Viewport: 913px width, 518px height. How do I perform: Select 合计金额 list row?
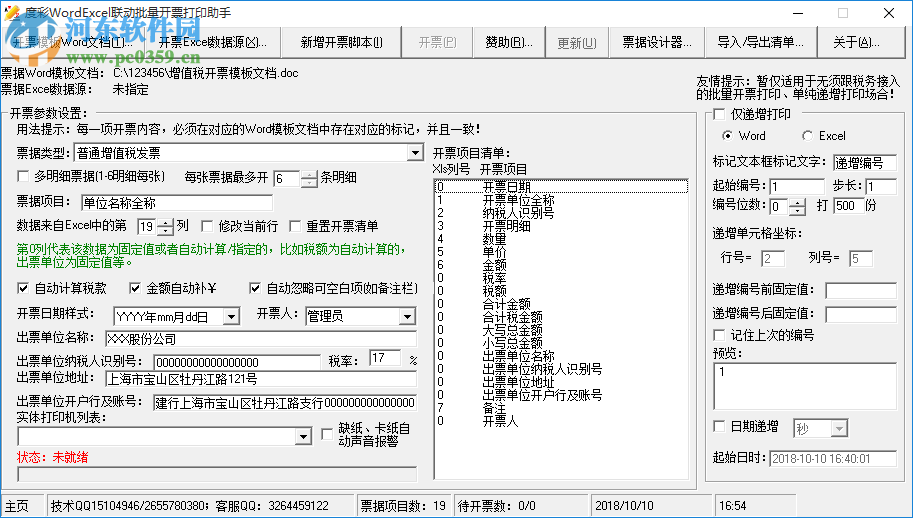561,304
